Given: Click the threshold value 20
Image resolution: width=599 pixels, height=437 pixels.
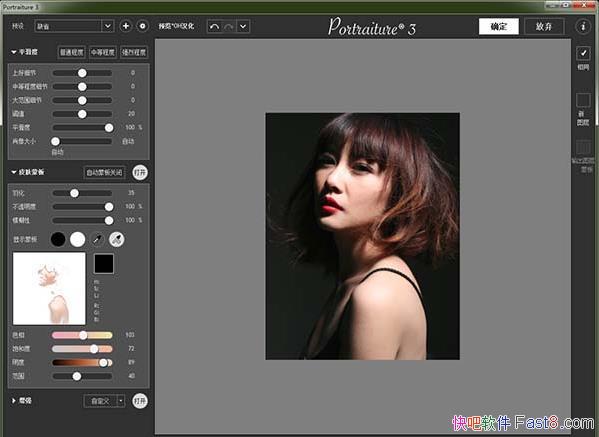Looking at the screenshot, I should tap(131, 114).
